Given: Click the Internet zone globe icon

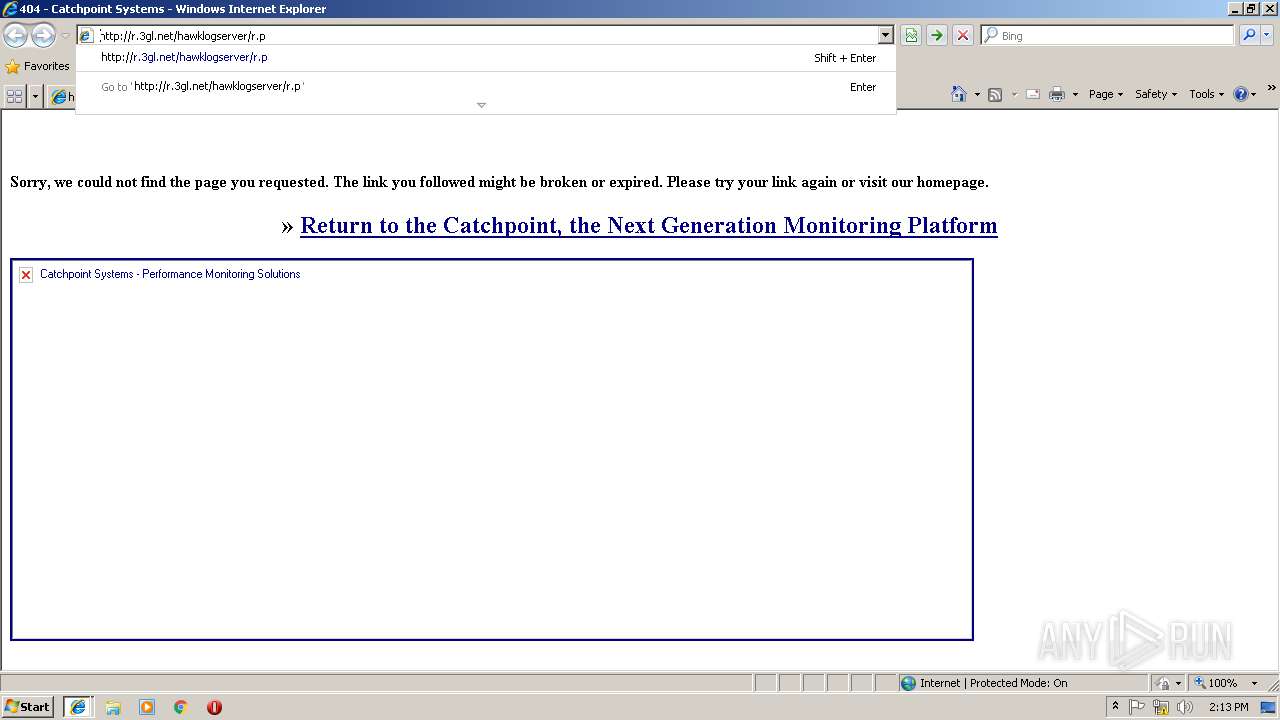Looking at the screenshot, I should pos(908,683).
